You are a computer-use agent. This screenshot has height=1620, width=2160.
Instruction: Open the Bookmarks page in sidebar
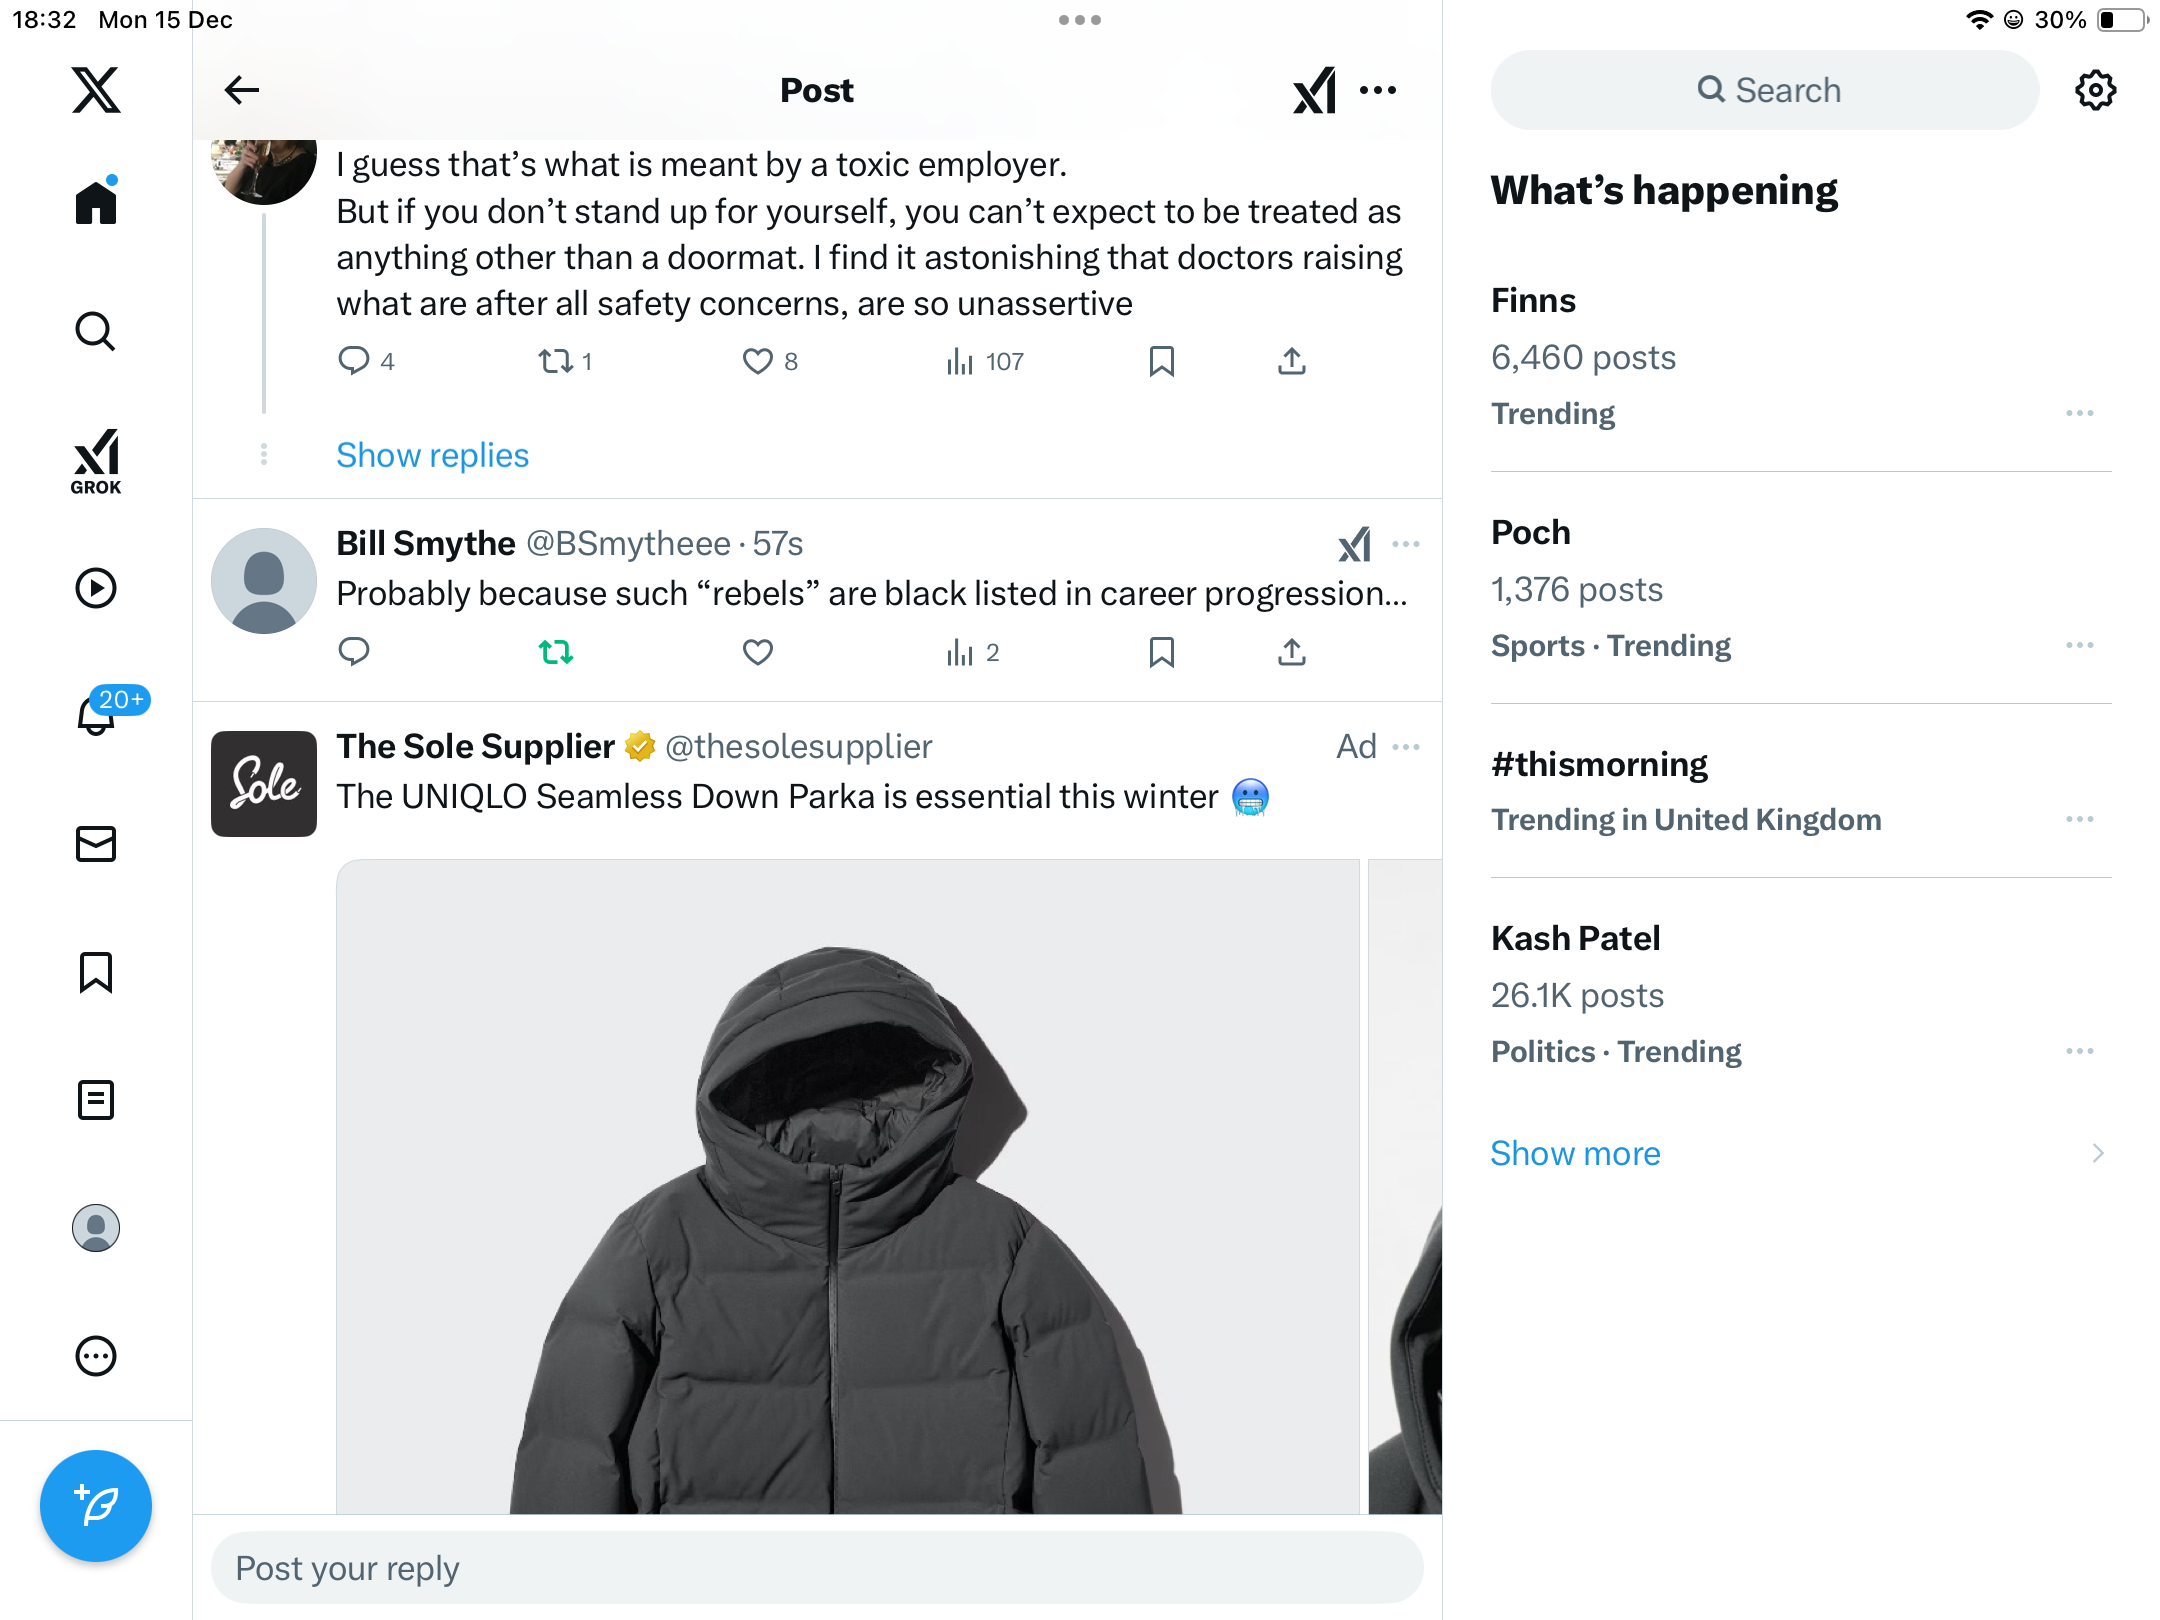click(x=96, y=972)
